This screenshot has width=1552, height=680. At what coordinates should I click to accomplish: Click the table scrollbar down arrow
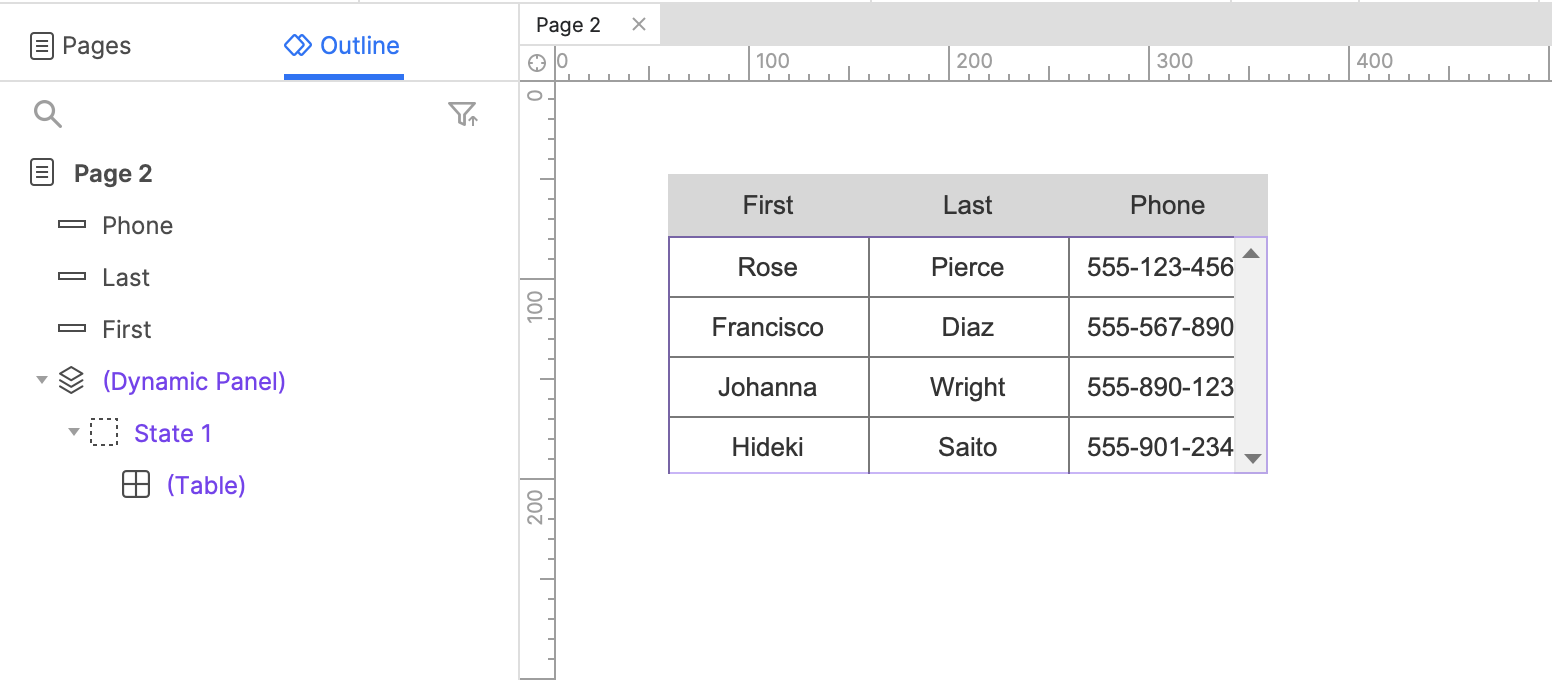[1251, 459]
